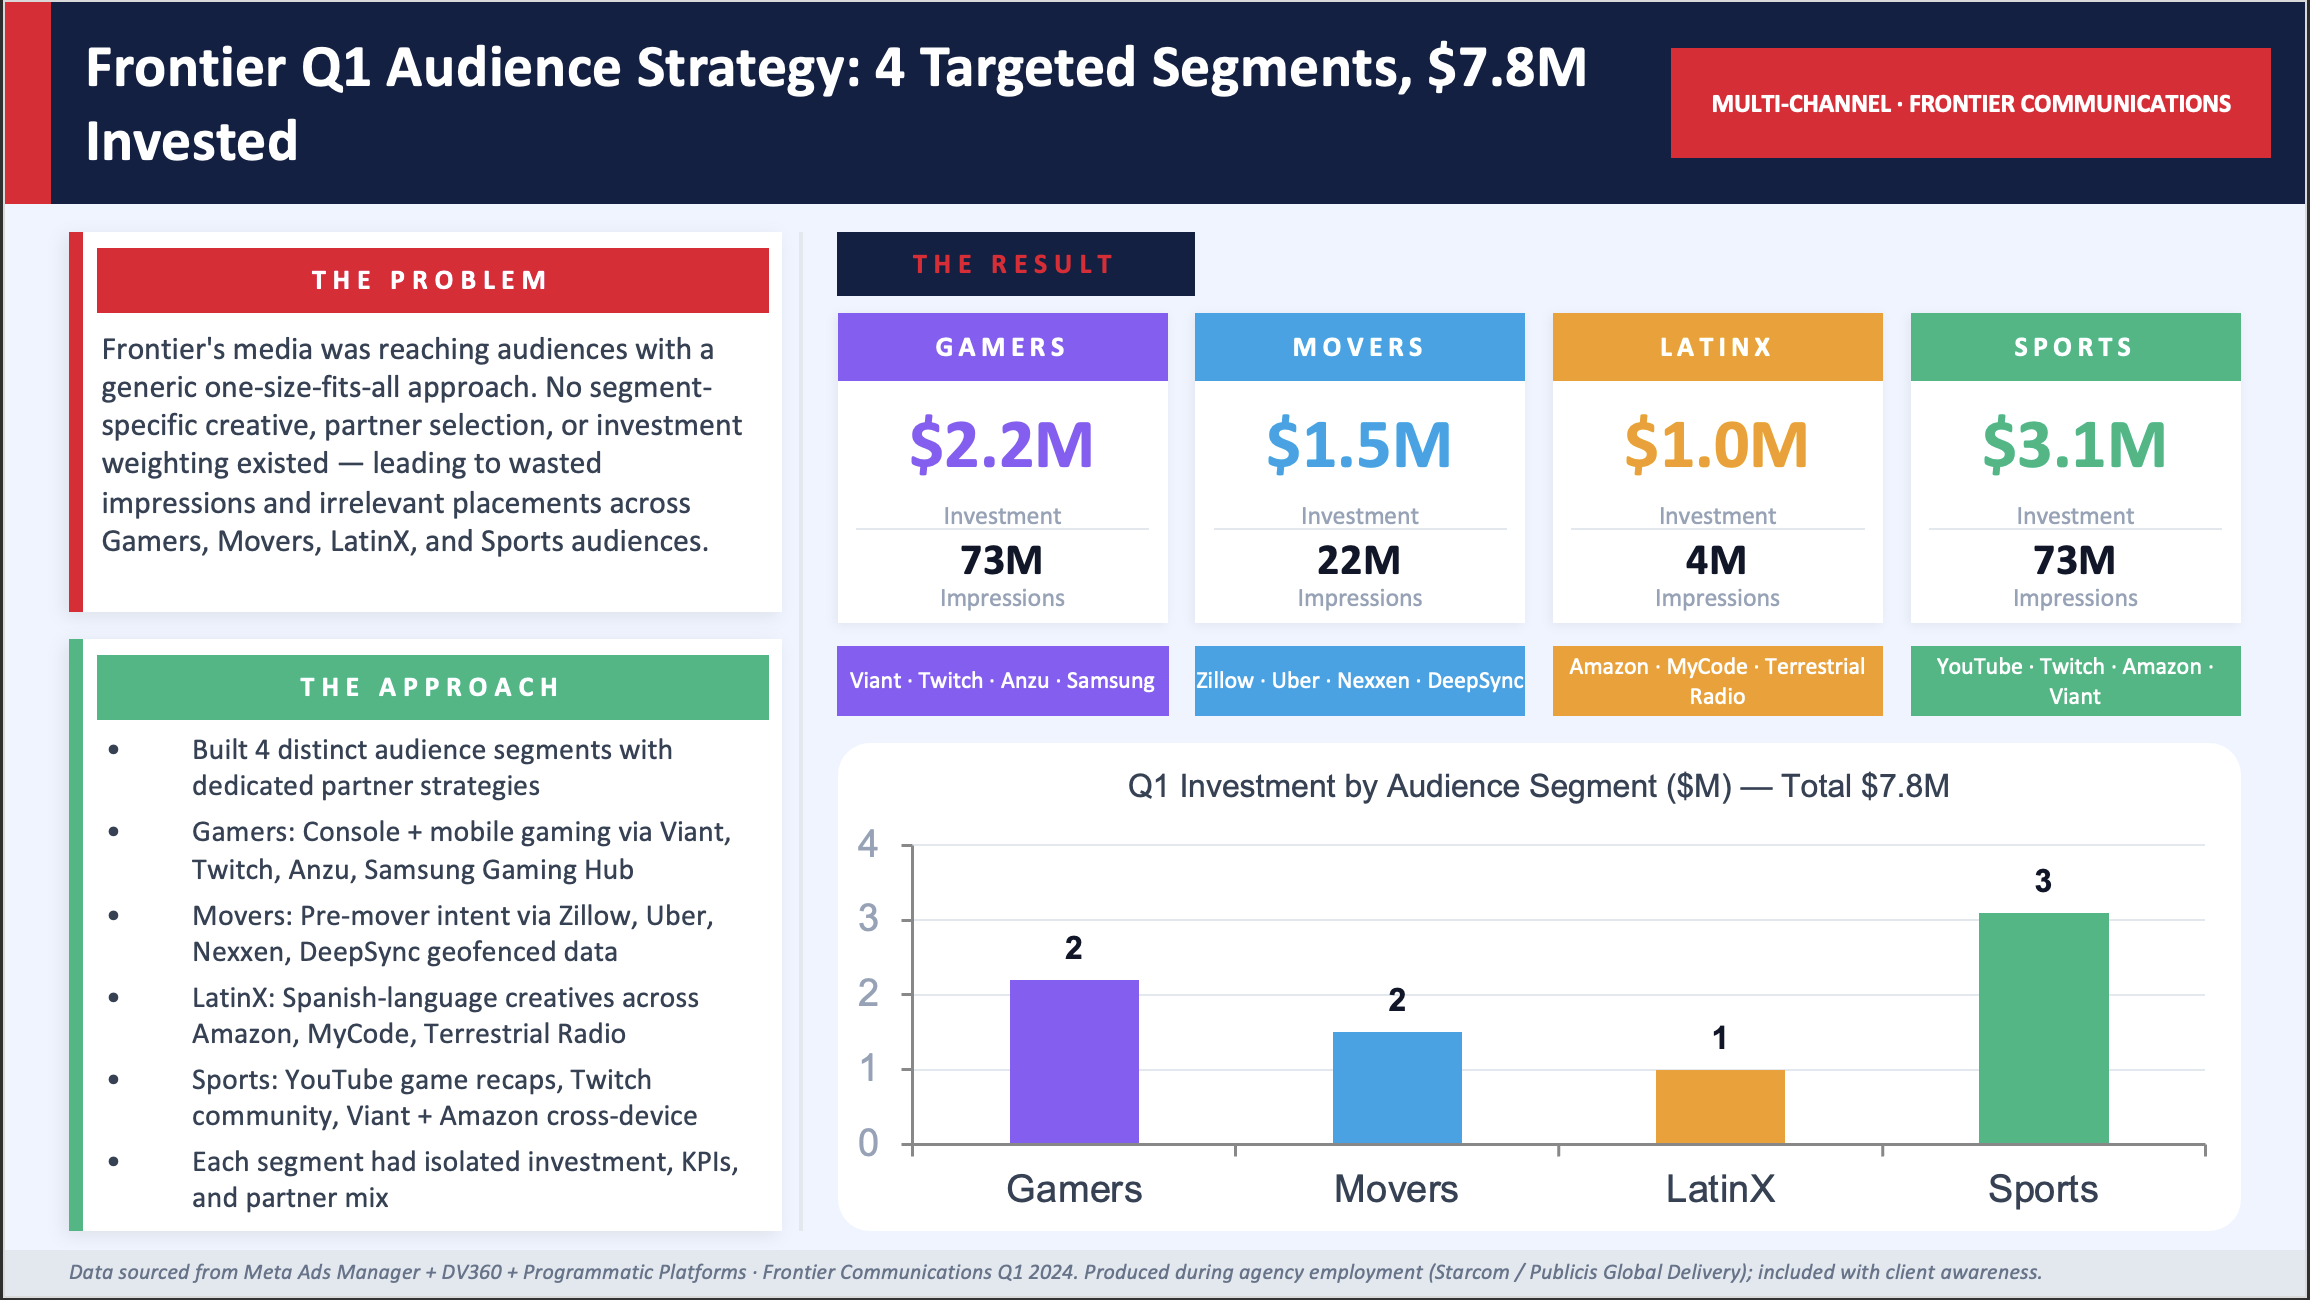
Task: Click the 22M impressions figure under Movers
Action: [x=1359, y=560]
